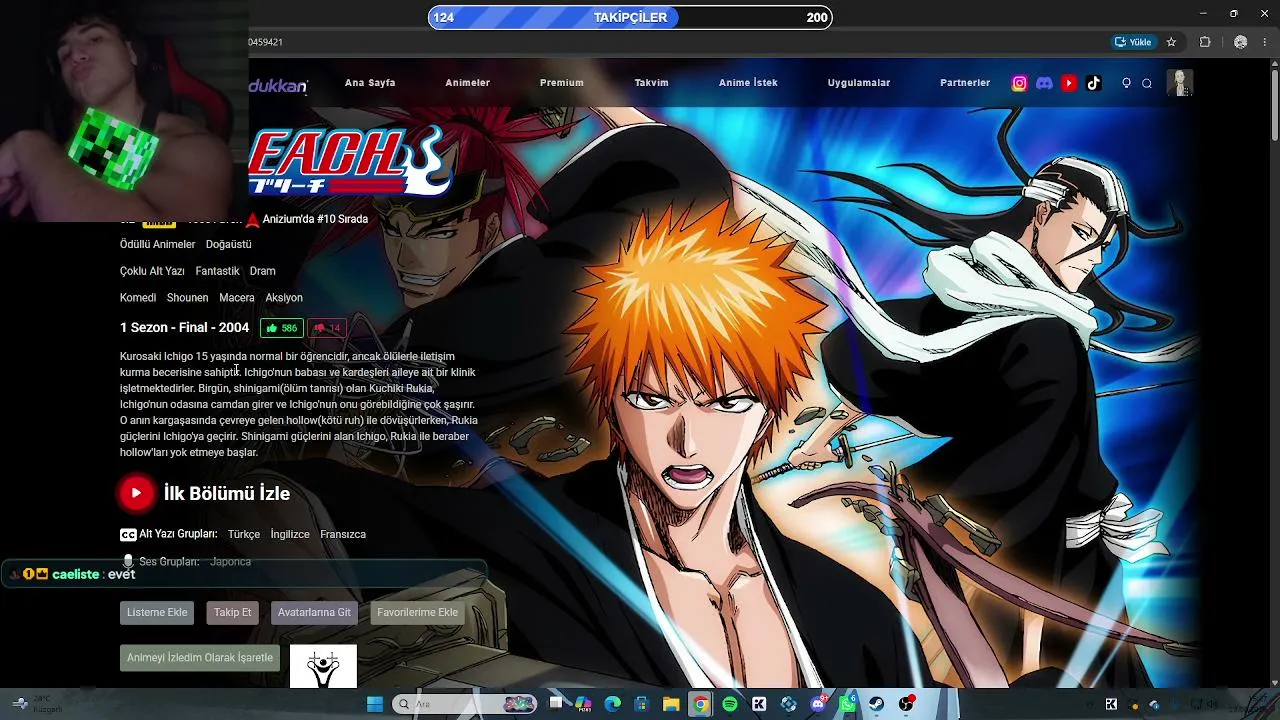Click the Takip Et button

[x=233, y=613]
